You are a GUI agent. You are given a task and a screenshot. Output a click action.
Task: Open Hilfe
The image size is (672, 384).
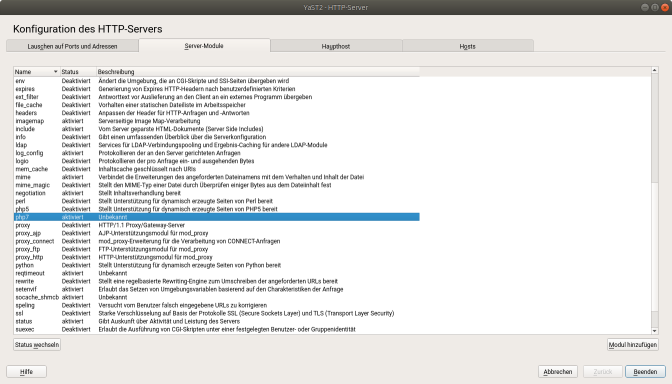tap(27, 372)
